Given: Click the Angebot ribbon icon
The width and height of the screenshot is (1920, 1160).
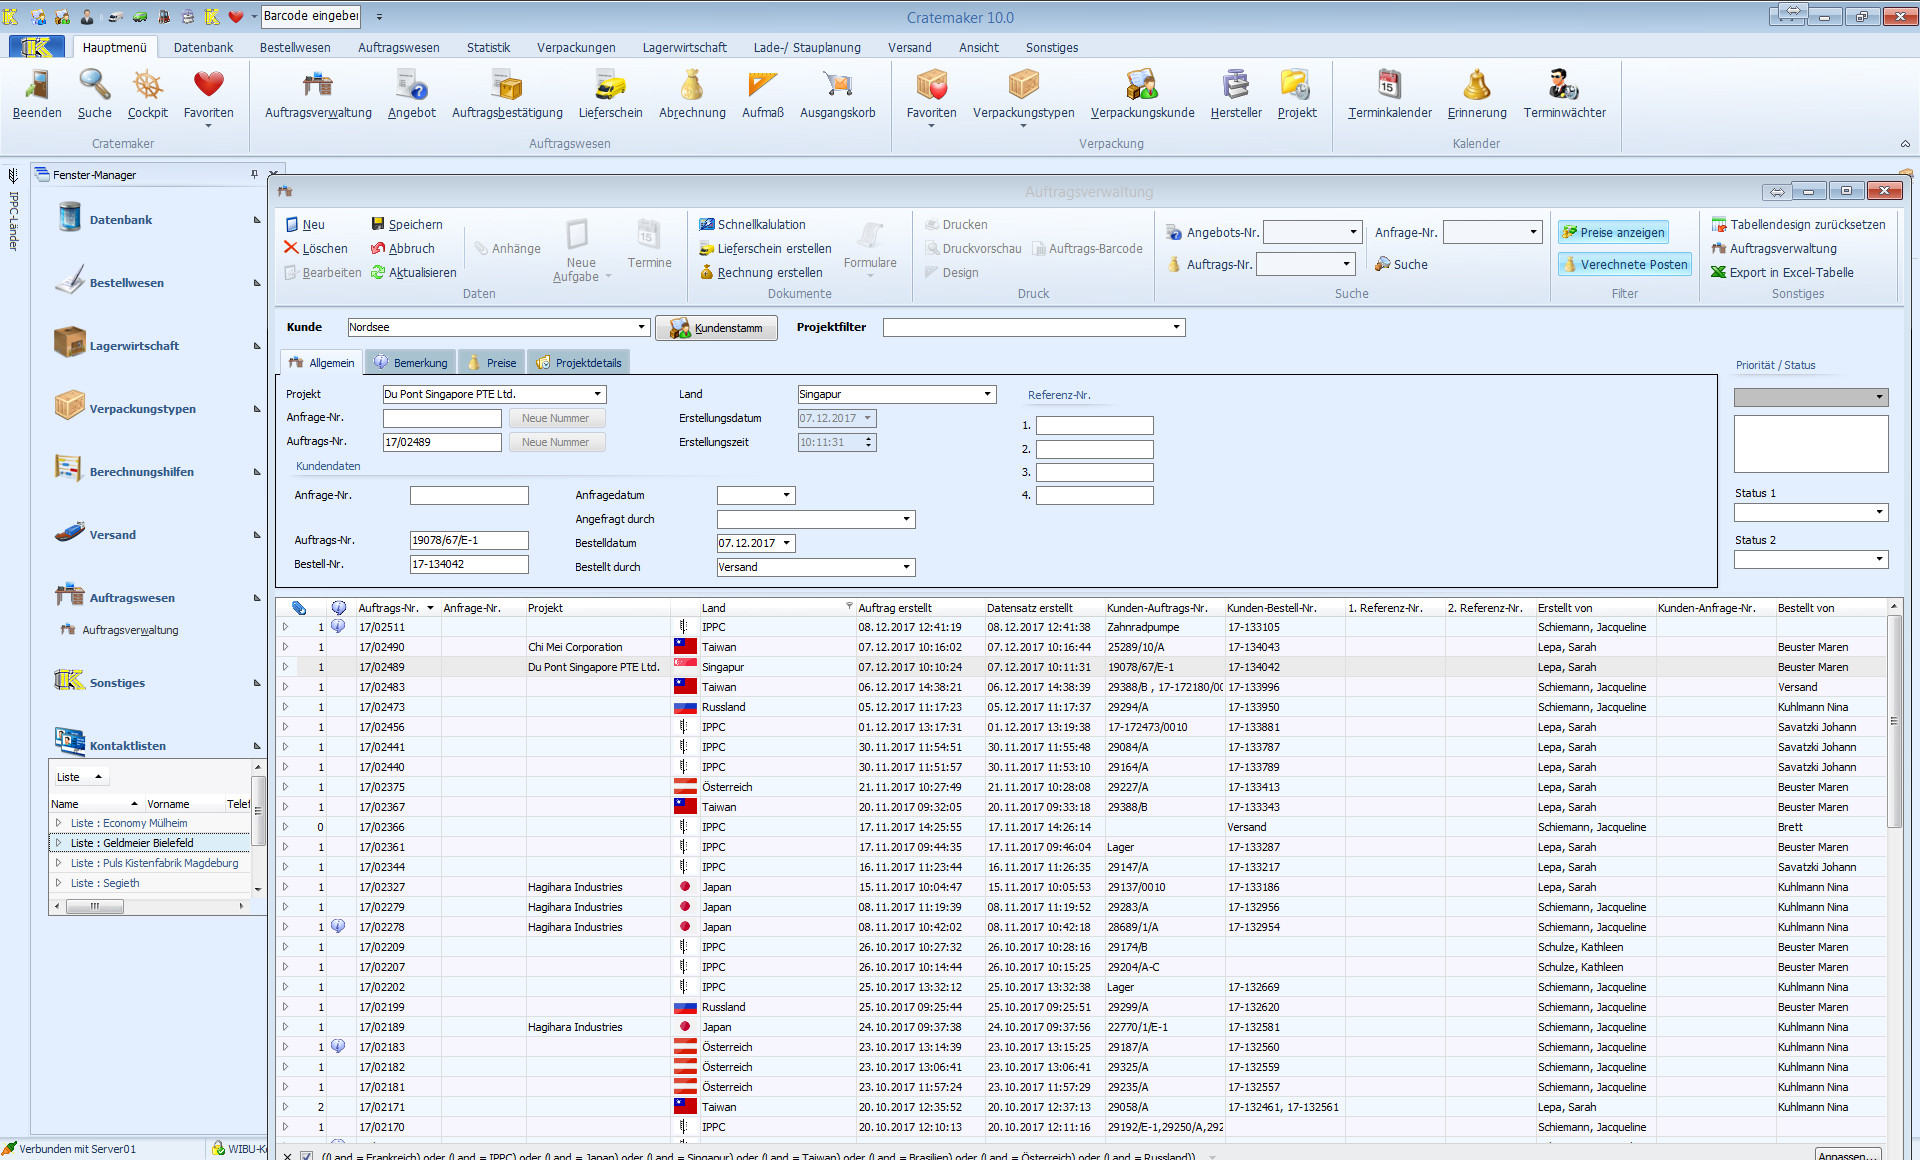Looking at the screenshot, I should [x=412, y=94].
